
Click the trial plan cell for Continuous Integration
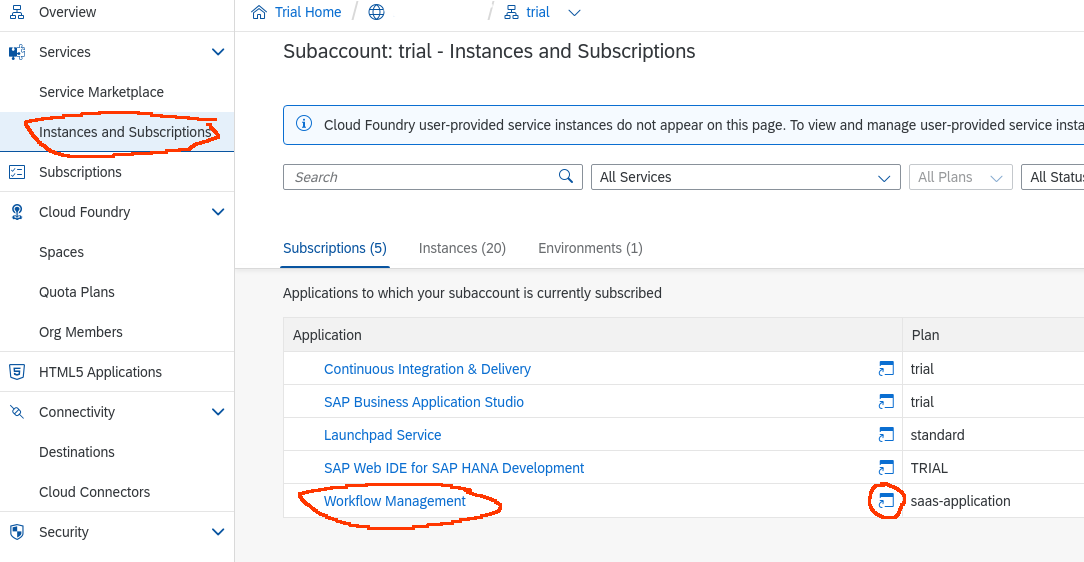922,369
